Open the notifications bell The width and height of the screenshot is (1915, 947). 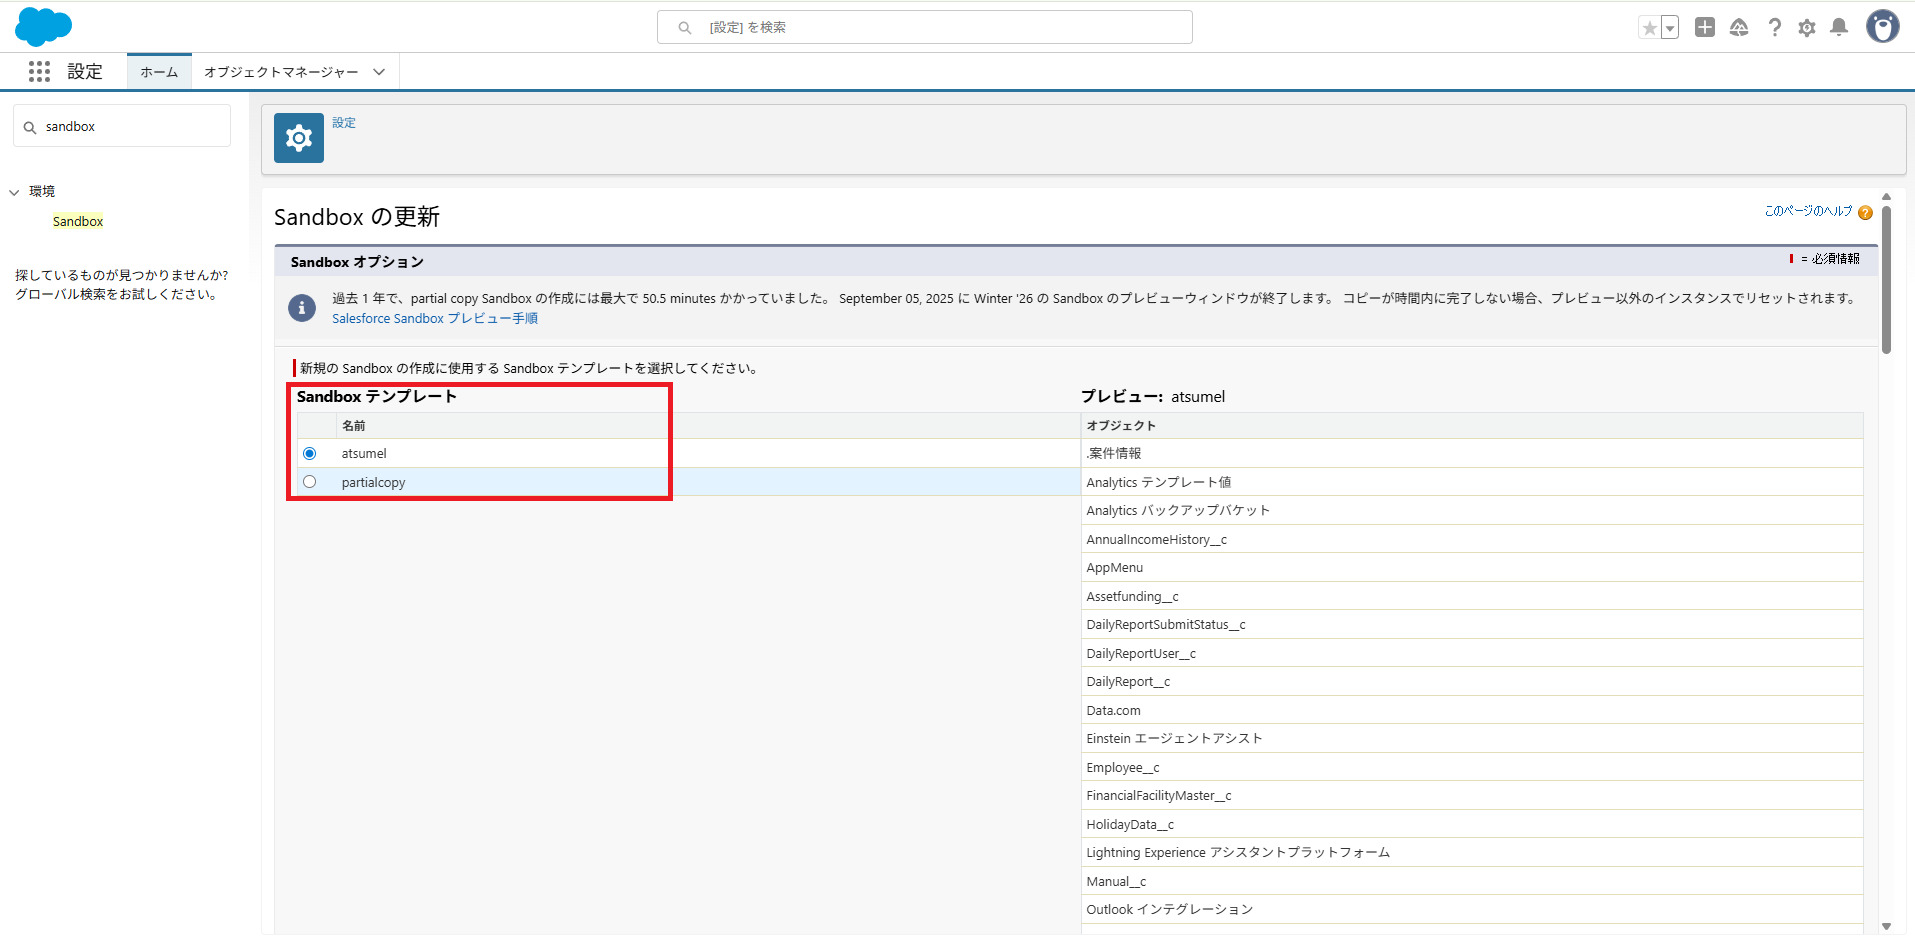tap(1839, 28)
